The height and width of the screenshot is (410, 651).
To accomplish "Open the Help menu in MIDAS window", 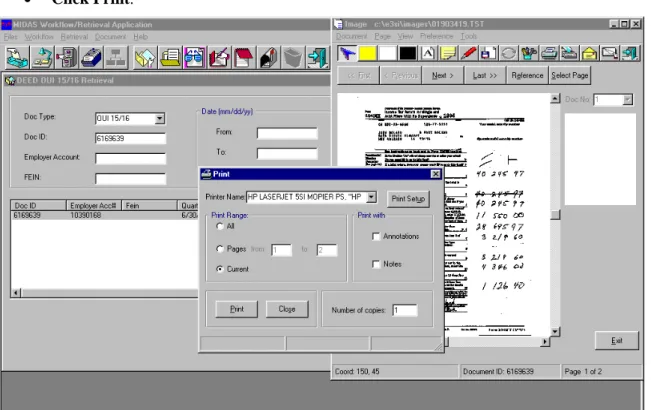I will tap(140, 37).
